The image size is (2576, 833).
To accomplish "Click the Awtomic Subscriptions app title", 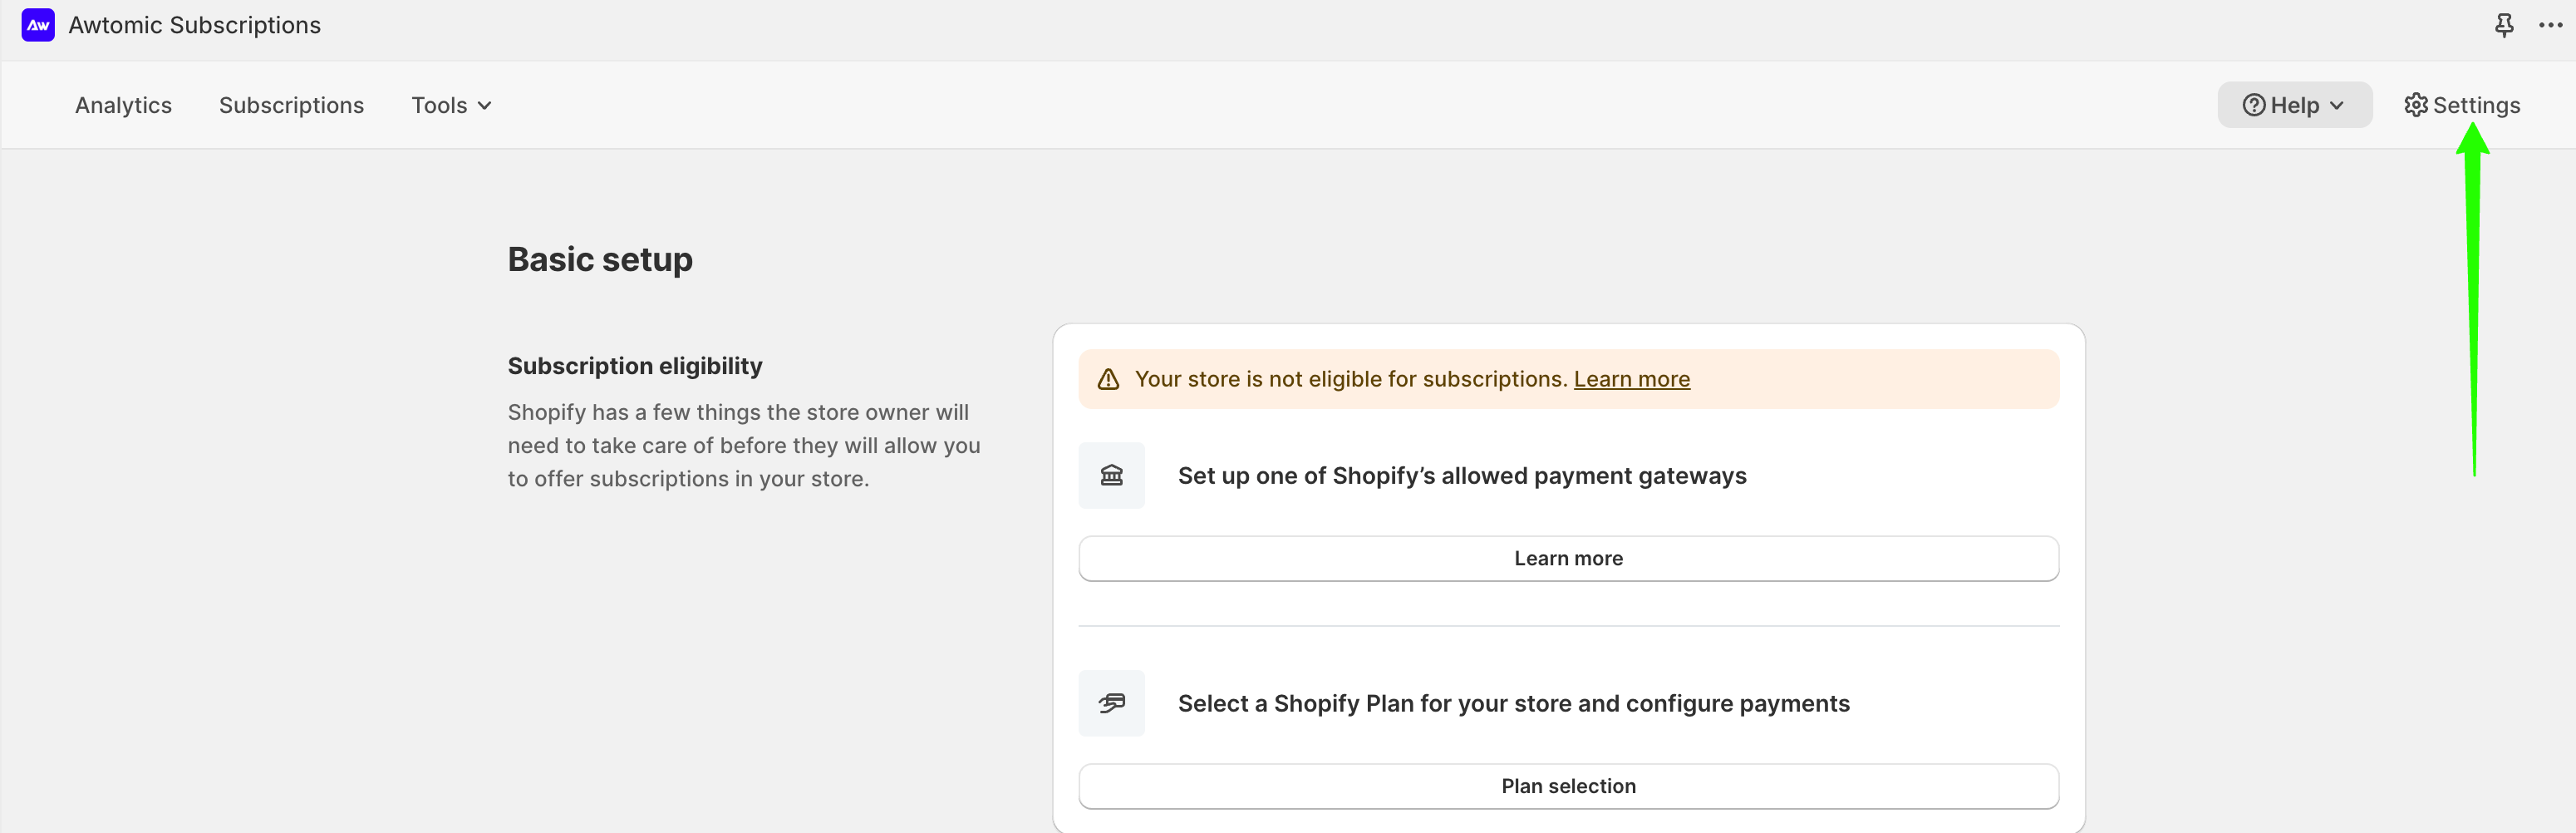I will pyautogui.click(x=194, y=25).
